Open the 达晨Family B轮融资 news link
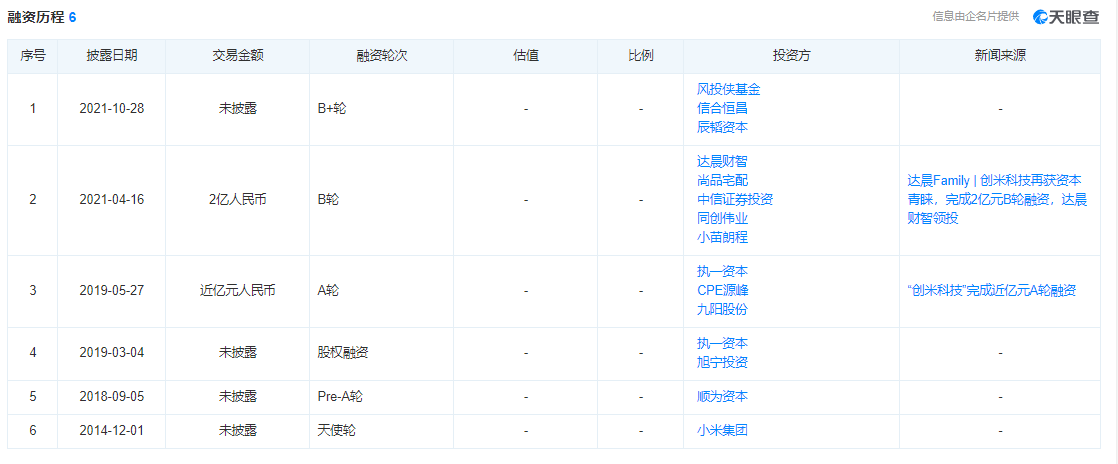The width and height of the screenshot is (1118, 464). 997,200
